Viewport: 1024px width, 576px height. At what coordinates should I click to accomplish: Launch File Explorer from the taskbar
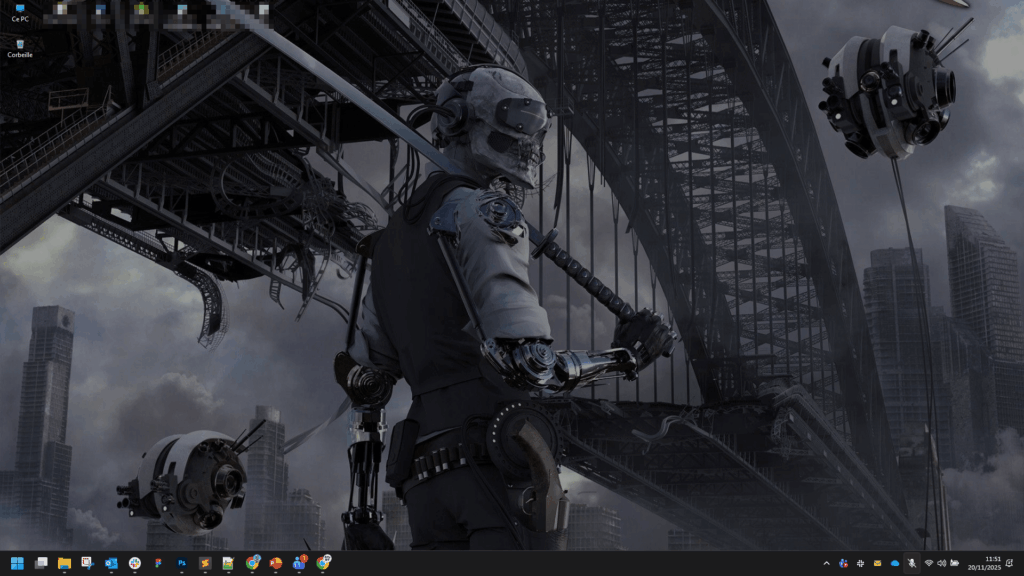click(x=63, y=563)
